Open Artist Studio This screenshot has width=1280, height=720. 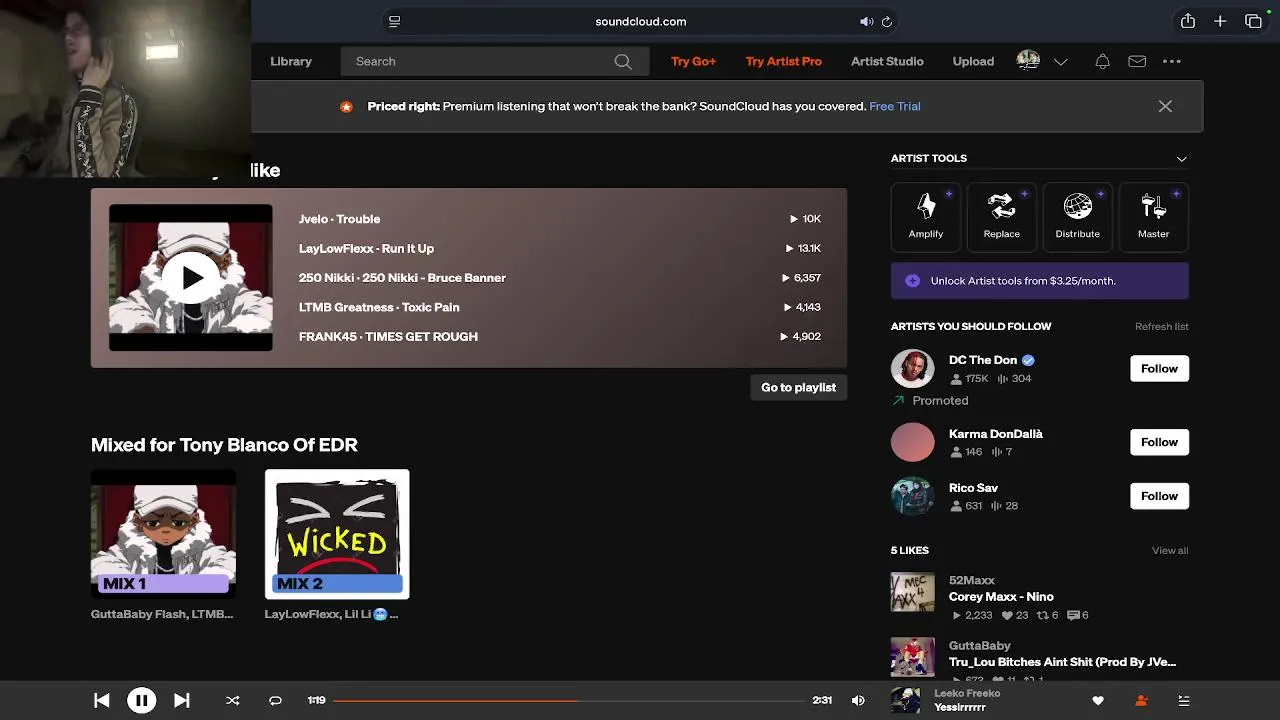(x=887, y=61)
